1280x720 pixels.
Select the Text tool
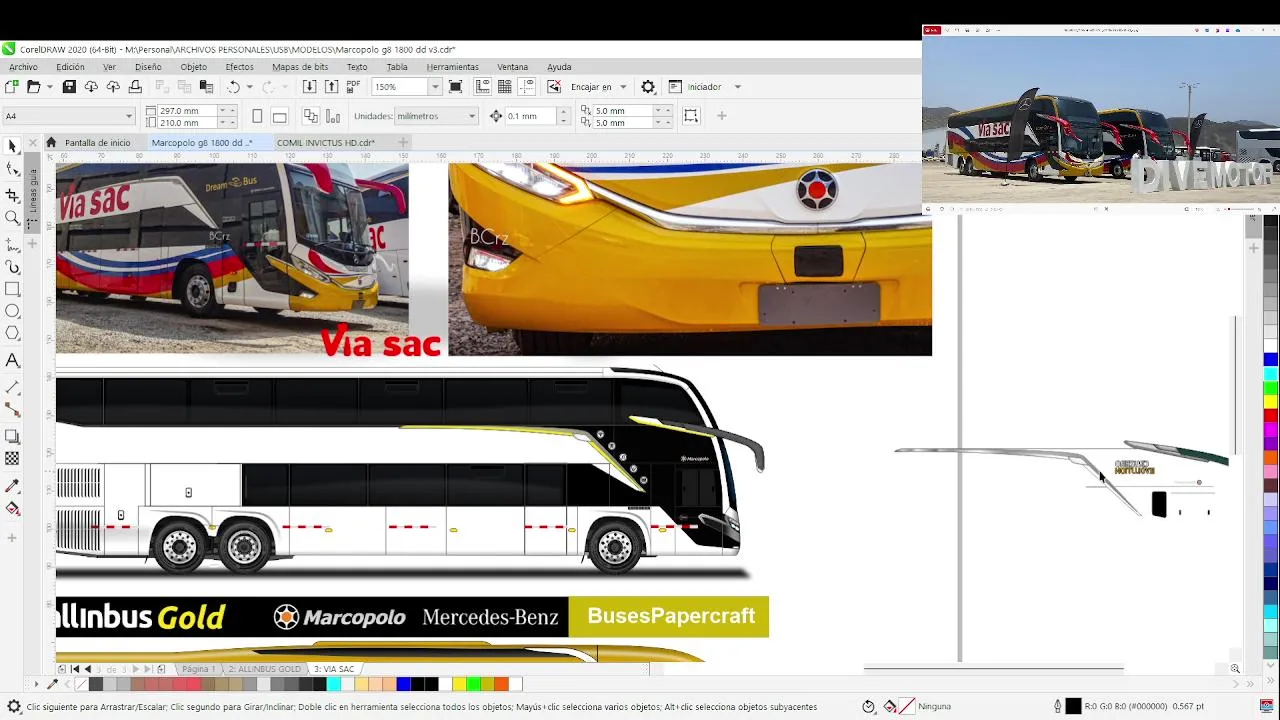point(12,360)
